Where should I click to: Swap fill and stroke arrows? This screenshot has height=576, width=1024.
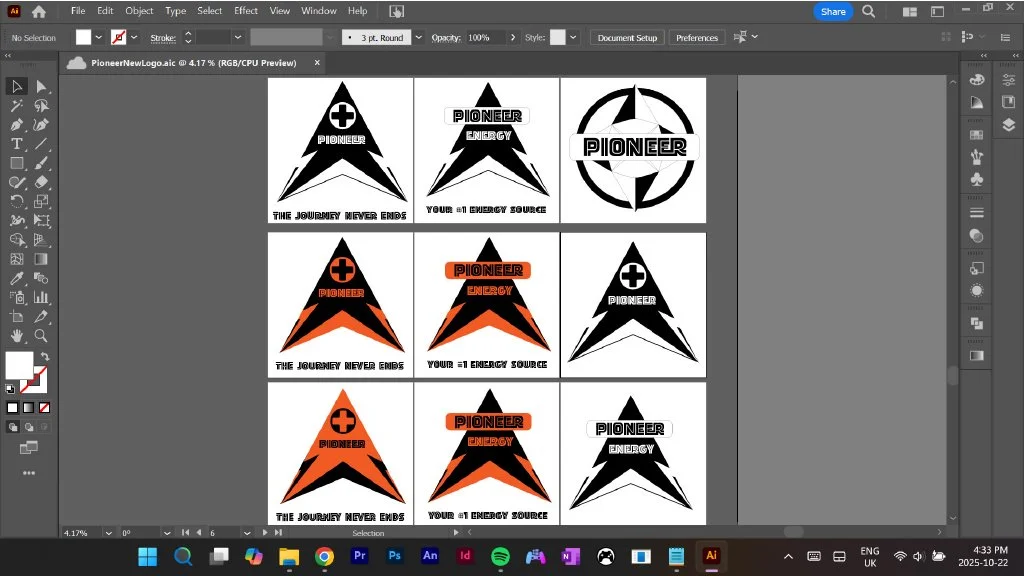pos(44,357)
